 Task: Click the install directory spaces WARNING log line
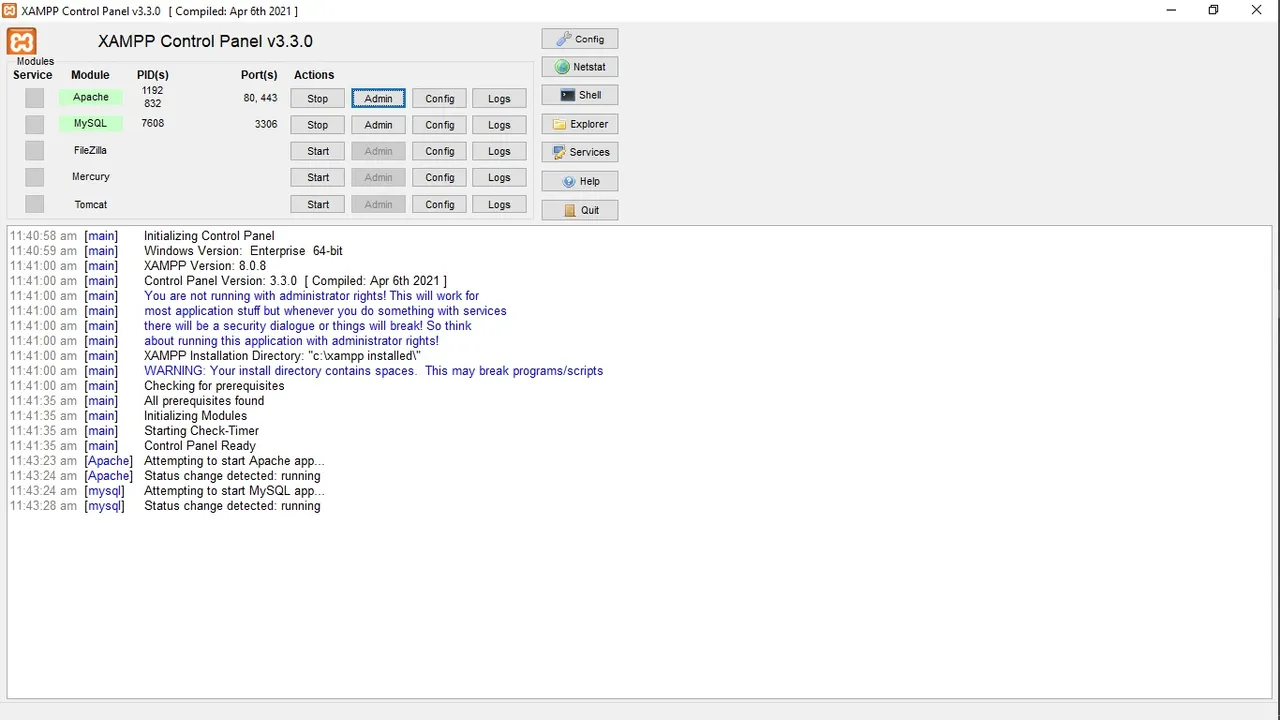click(373, 371)
